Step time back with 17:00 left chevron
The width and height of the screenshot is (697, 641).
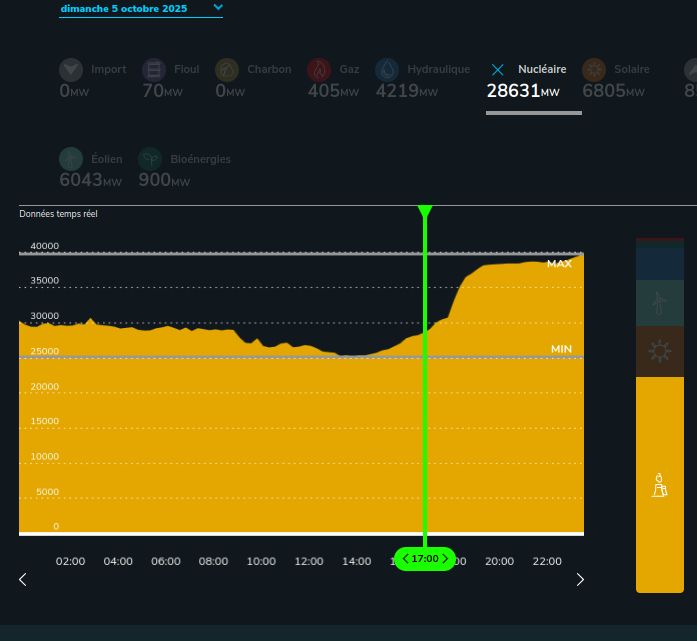[x=405, y=559]
